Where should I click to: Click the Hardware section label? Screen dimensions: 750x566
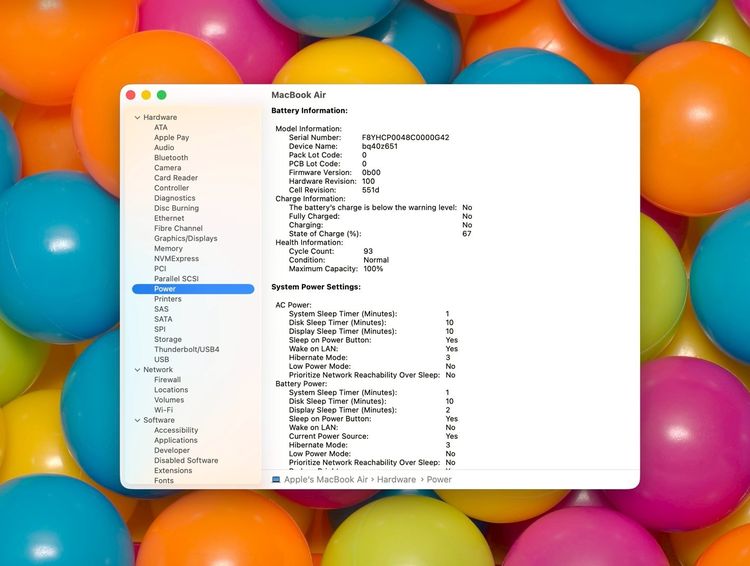click(x=160, y=117)
